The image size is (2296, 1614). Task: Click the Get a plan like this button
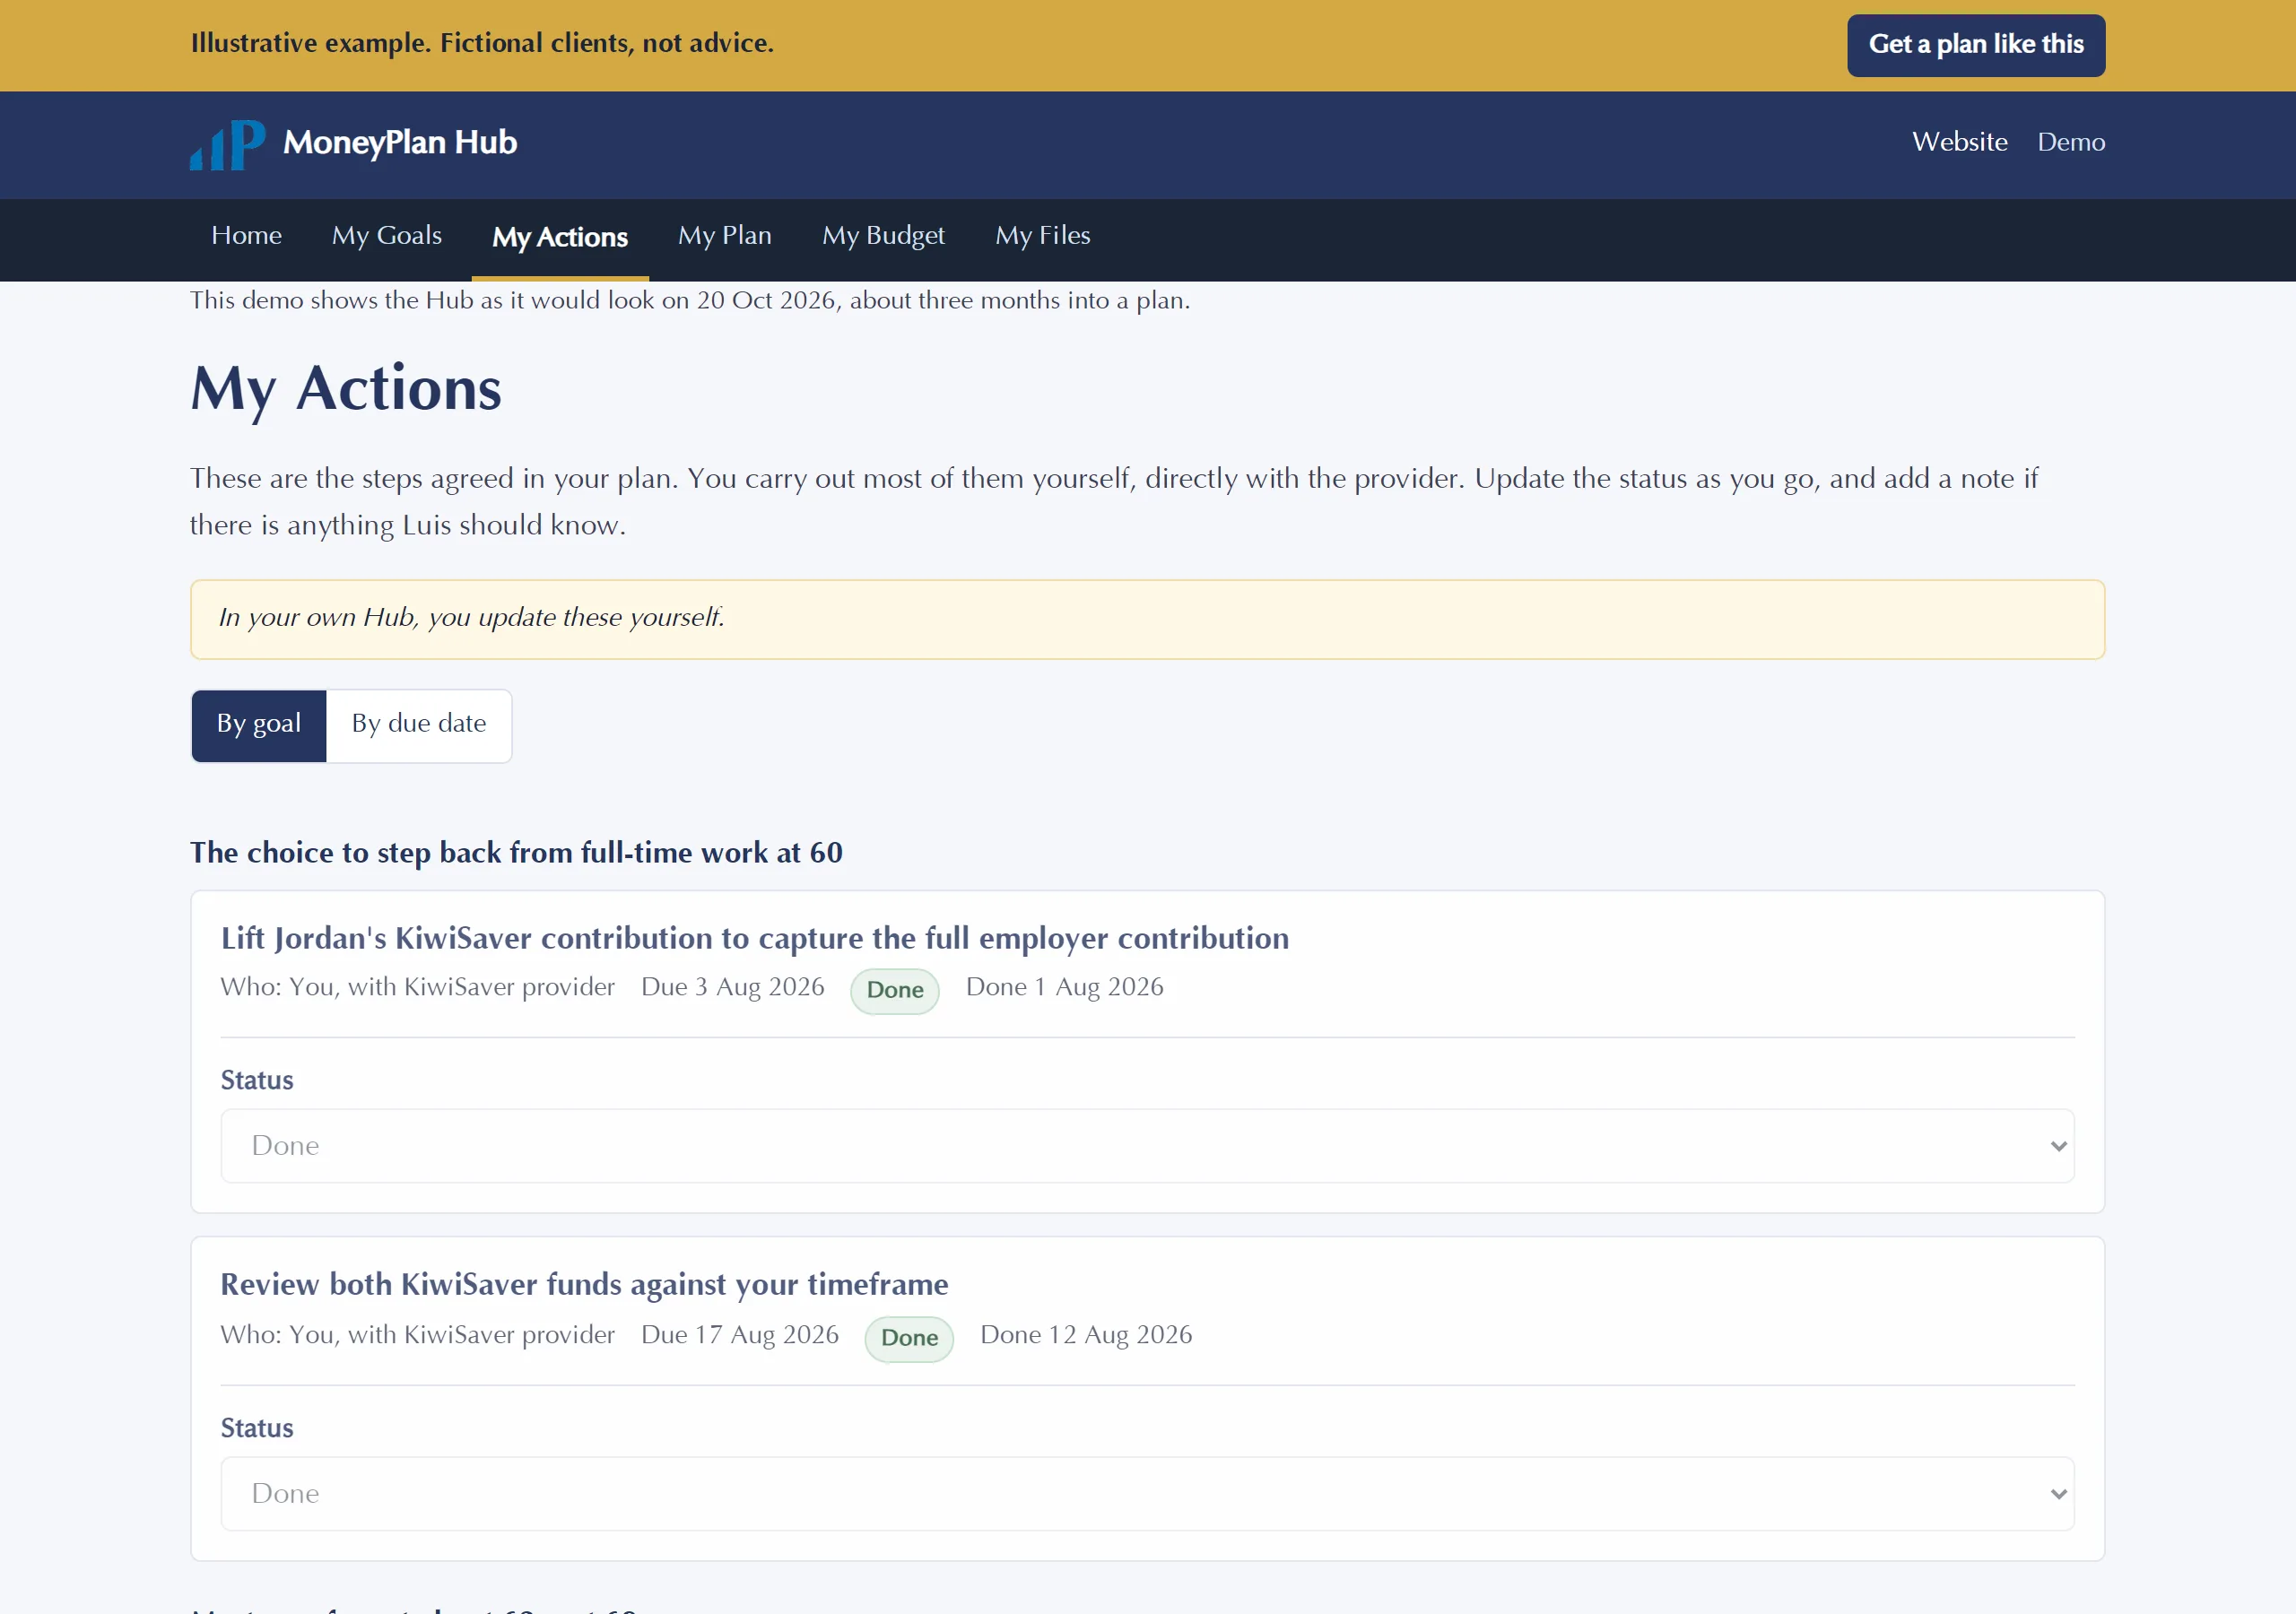tap(1975, 45)
